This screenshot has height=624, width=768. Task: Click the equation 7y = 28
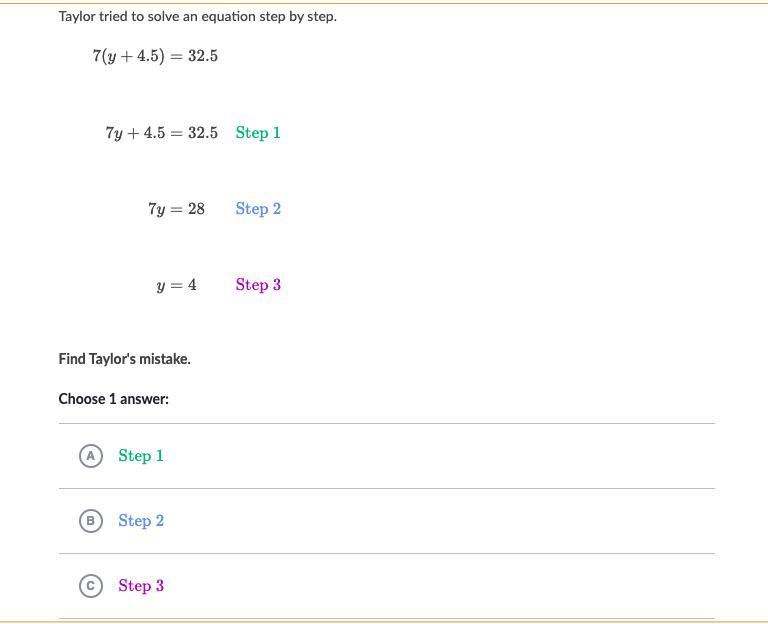(176, 209)
